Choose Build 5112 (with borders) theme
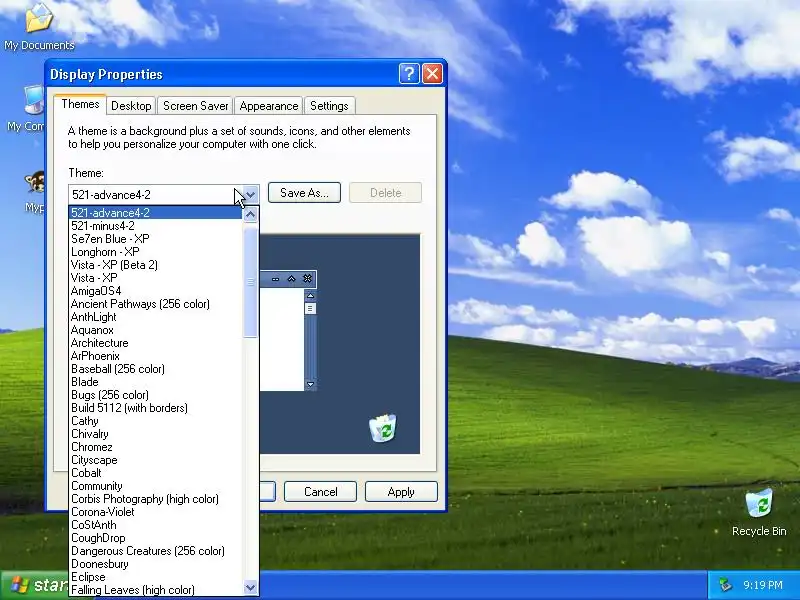 [x=156, y=408]
